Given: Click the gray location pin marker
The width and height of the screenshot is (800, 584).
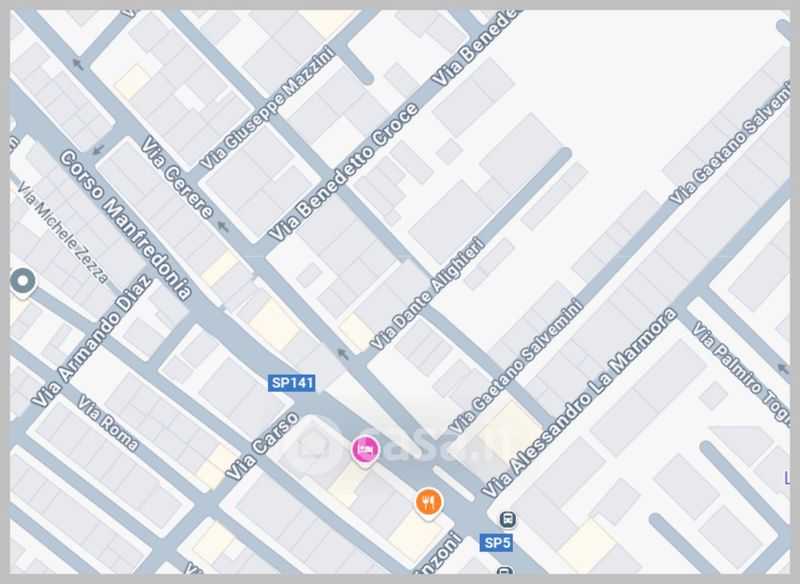Looking at the screenshot, I should [x=22, y=282].
